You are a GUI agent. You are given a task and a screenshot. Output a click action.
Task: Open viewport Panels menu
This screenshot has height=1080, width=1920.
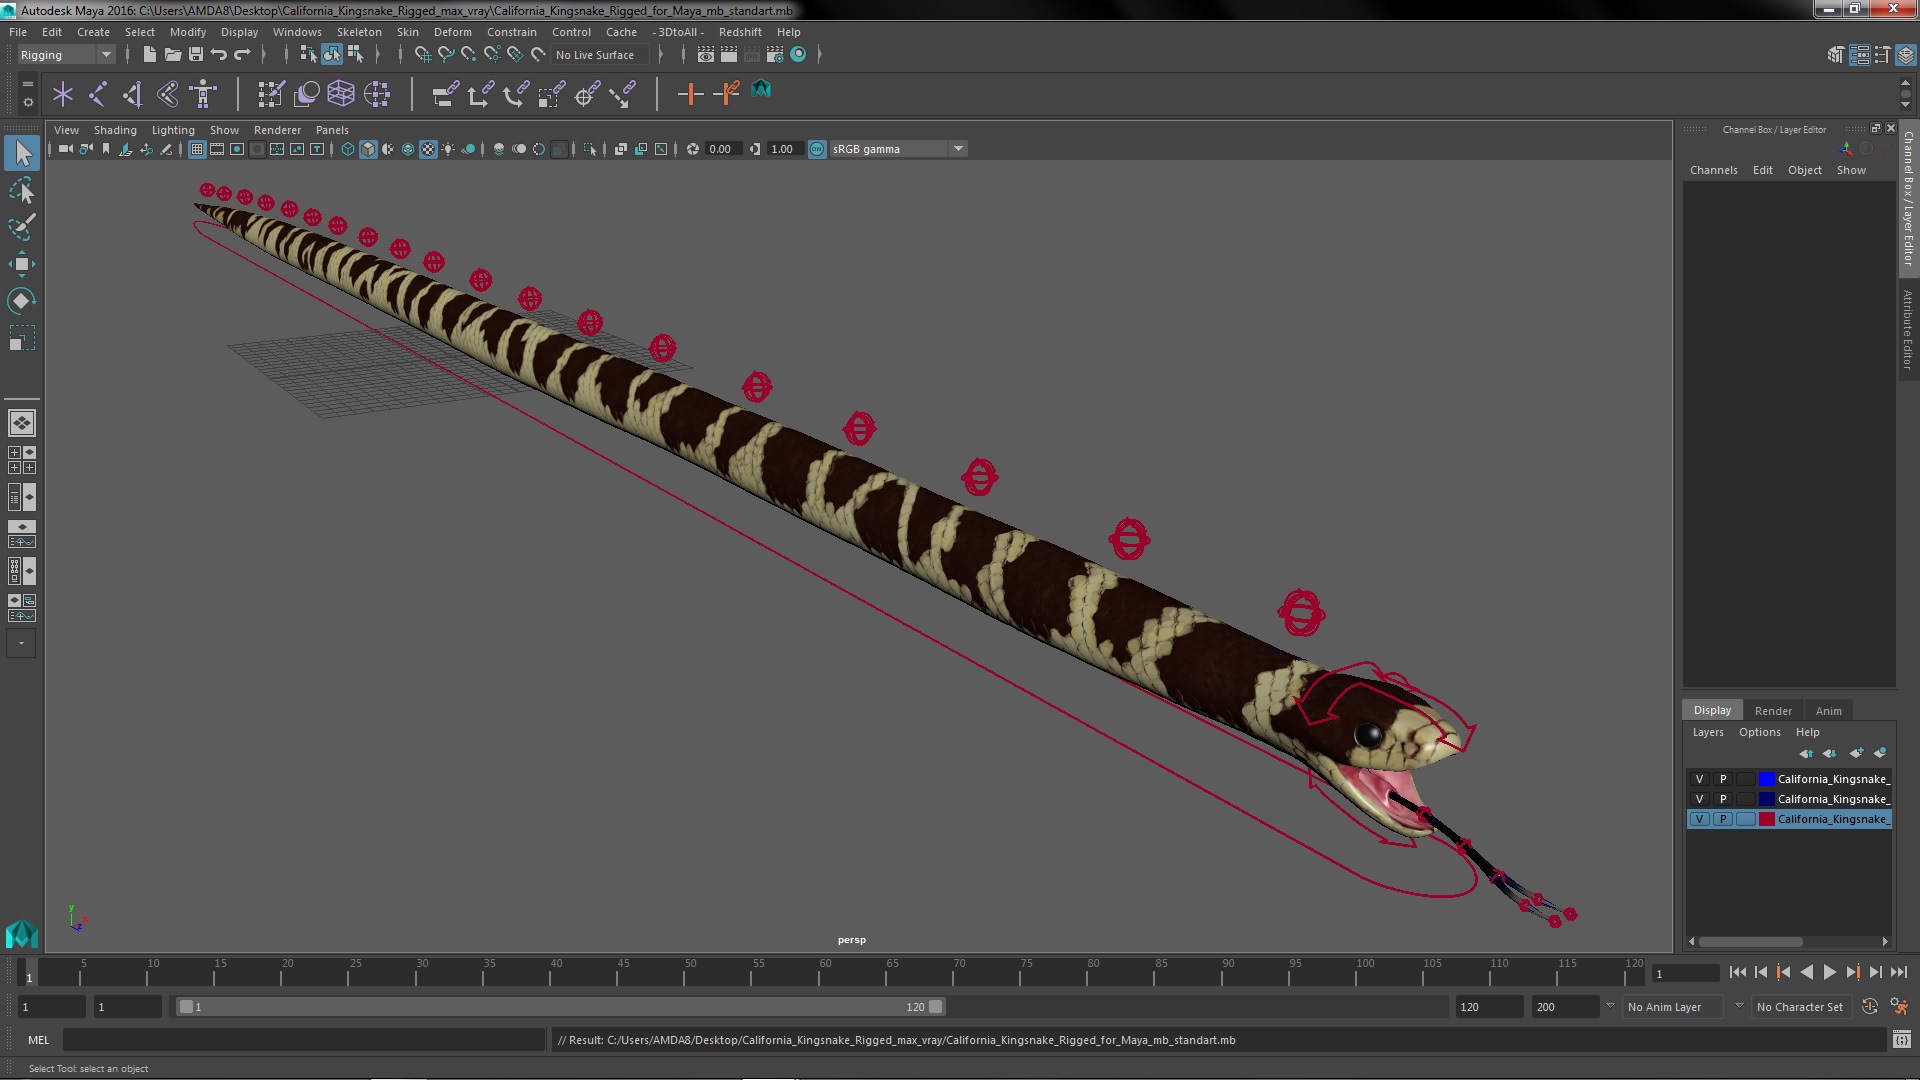click(x=332, y=130)
